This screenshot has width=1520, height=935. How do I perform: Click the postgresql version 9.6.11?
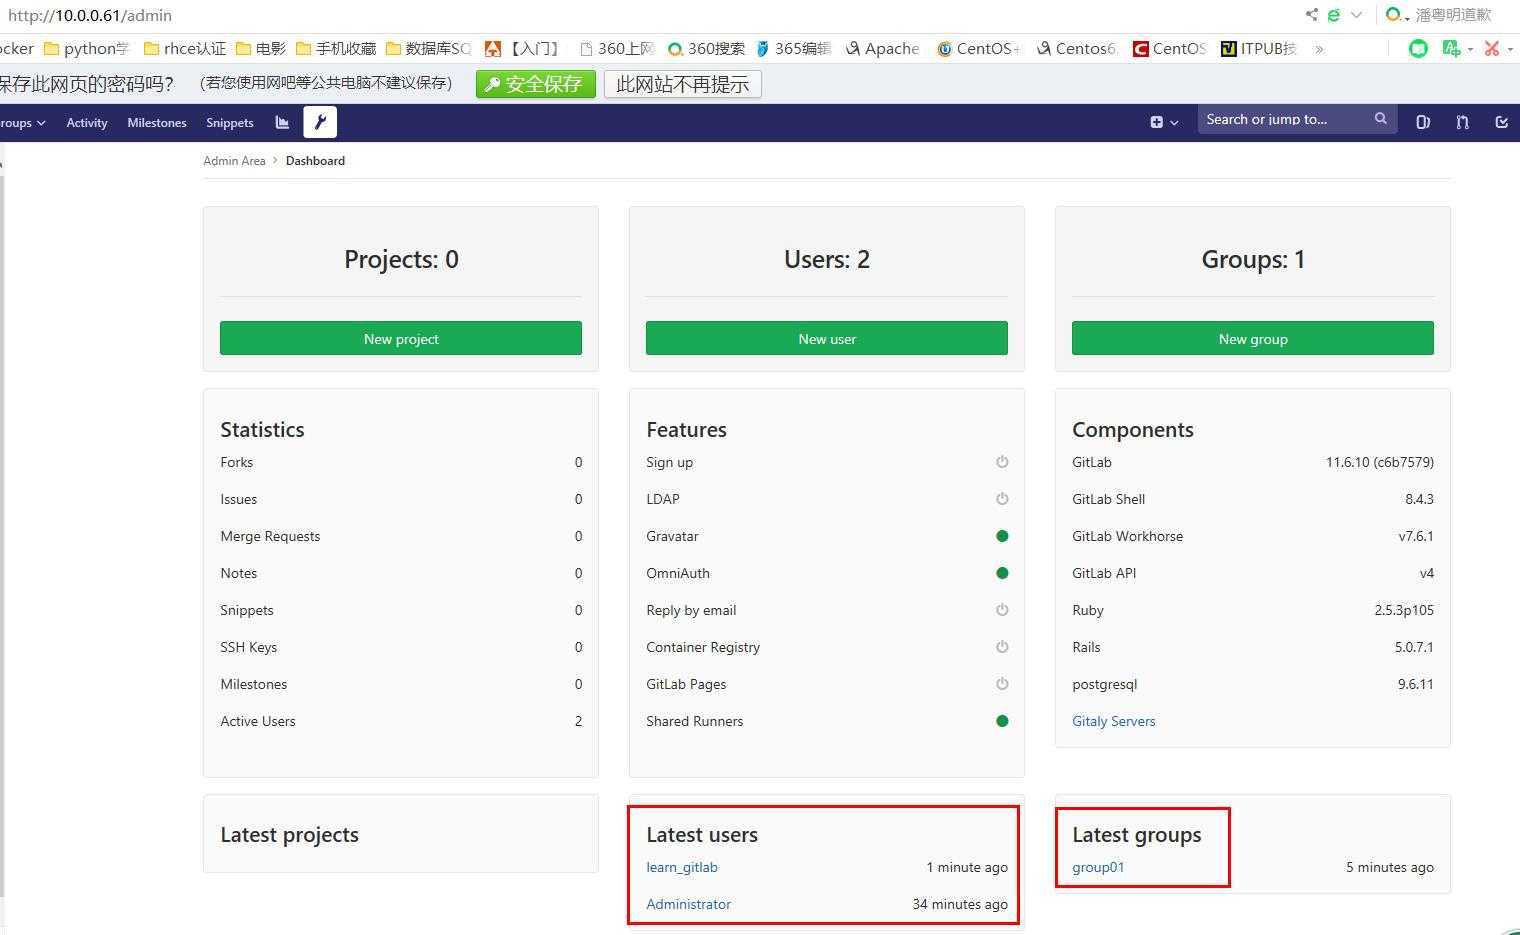click(1416, 684)
